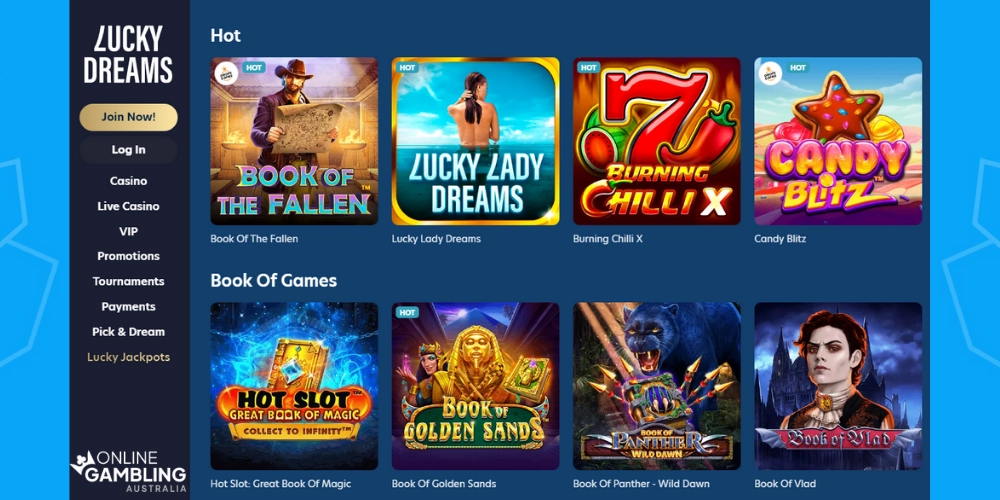Launch the Book Of Vlad game thumbnail

(838, 386)
